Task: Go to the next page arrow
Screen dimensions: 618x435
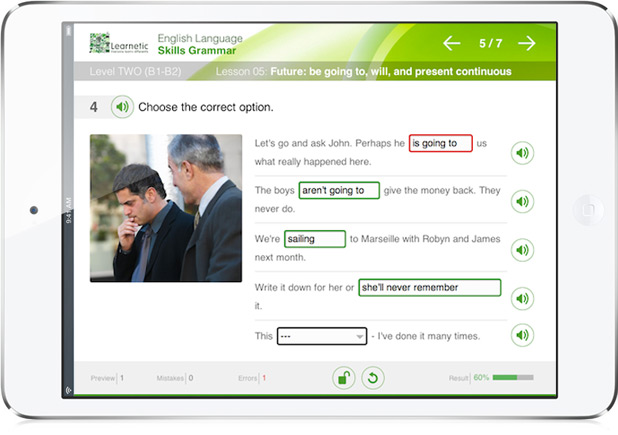Action: point(527,43)
